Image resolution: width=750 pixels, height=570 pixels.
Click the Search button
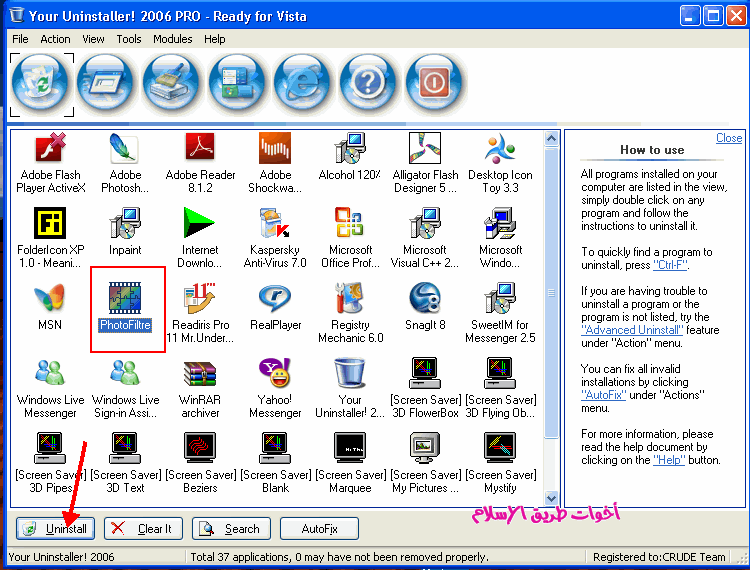coord(231,528)
